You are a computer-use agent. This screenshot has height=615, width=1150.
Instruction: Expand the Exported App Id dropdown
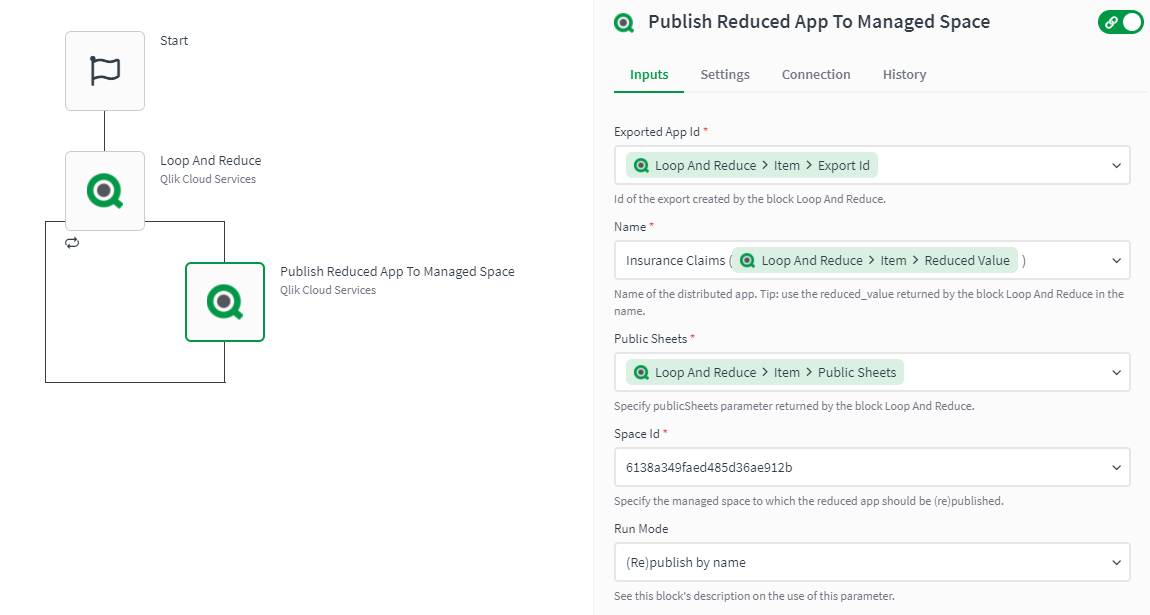tap(1117, 165)
